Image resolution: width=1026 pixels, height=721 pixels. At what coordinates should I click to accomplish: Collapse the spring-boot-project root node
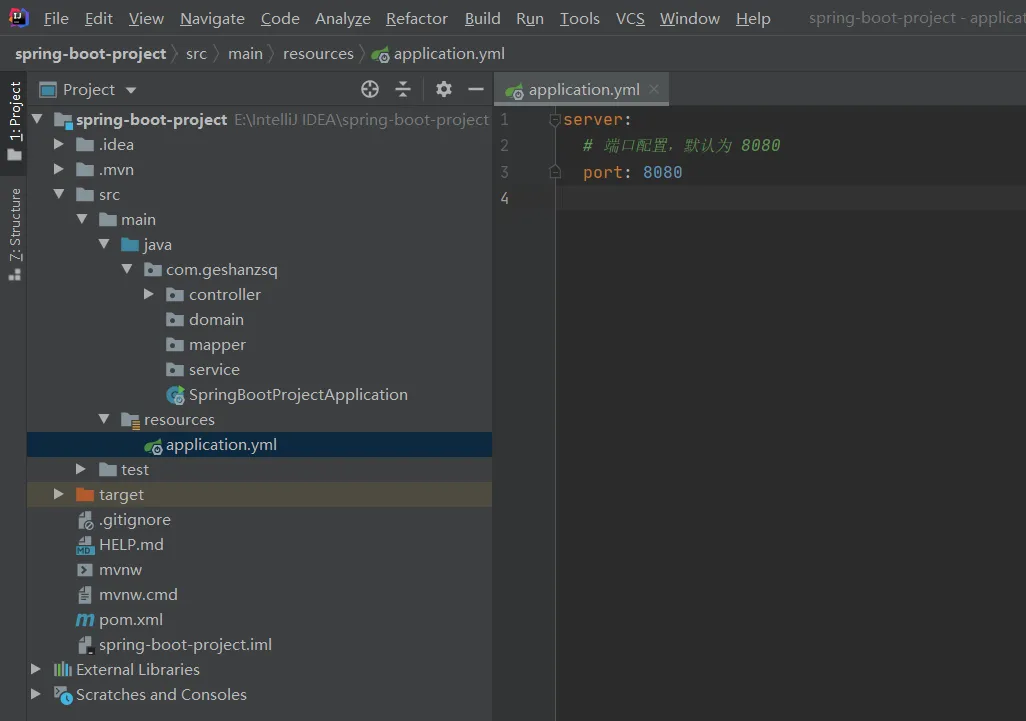(x=37, y=119)
